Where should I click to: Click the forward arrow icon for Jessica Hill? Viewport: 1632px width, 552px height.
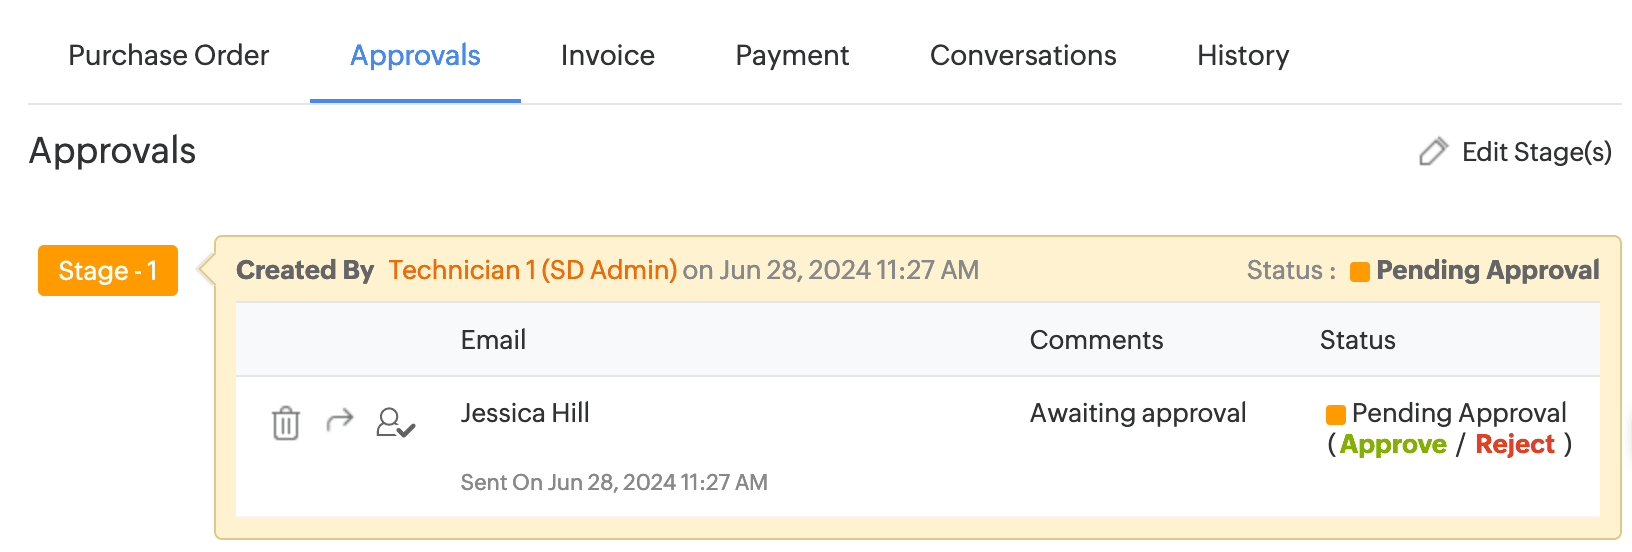(340, 420)
